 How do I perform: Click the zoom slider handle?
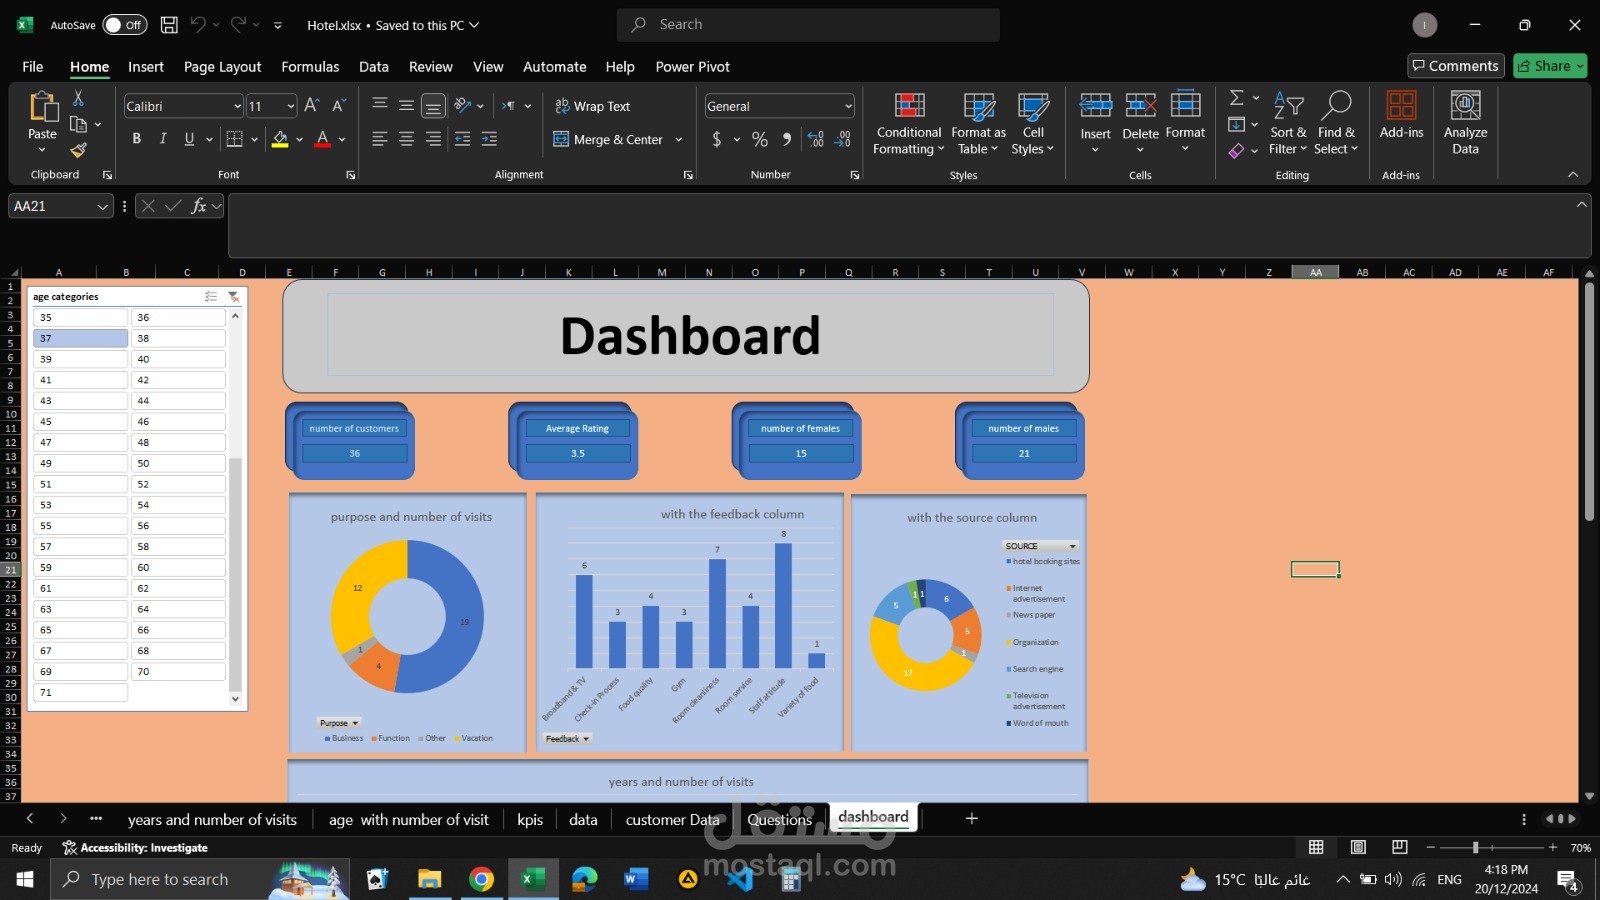tap(1475, 847)
